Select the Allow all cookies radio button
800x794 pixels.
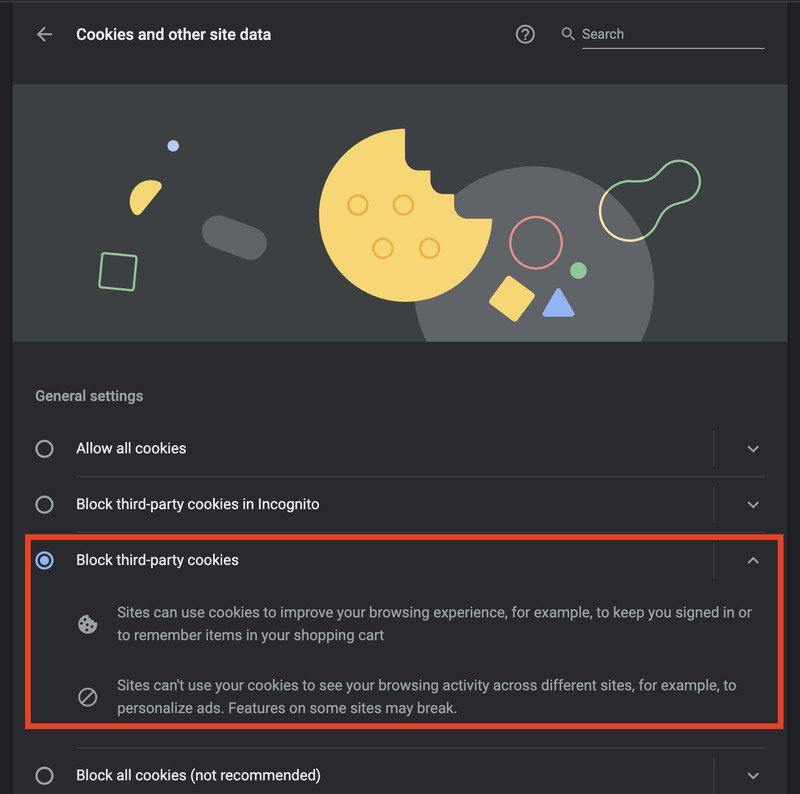tap(44, 449)
